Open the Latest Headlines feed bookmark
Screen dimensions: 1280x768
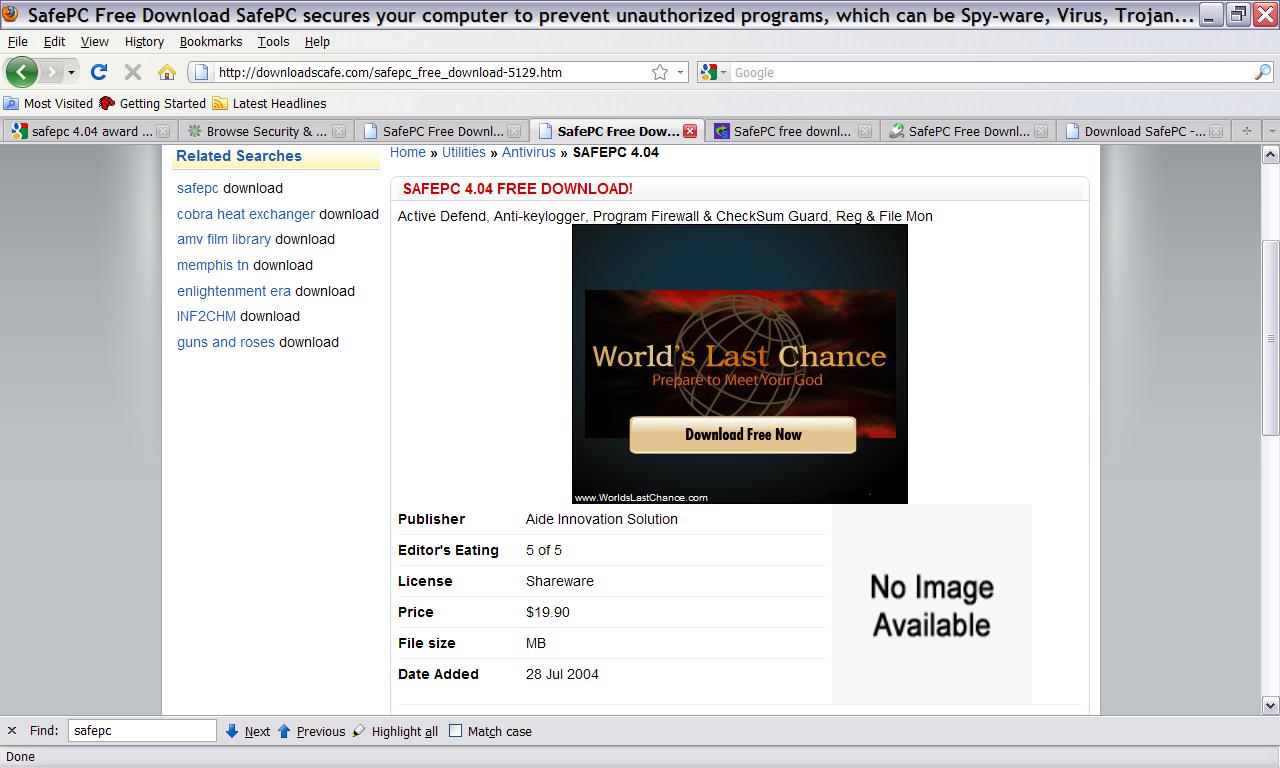tap(269, 103)
